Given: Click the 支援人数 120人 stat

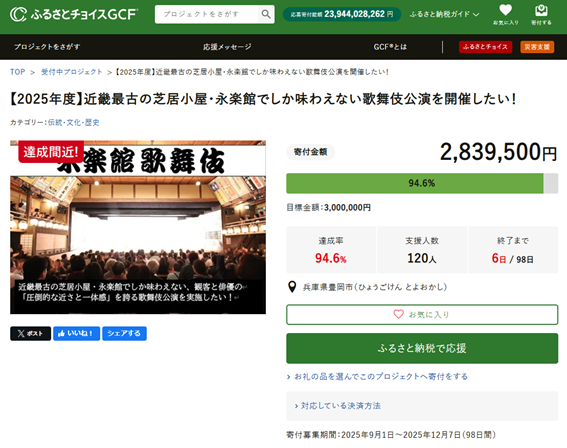Looking at the screenshot, I should click(x=422, y=250).
